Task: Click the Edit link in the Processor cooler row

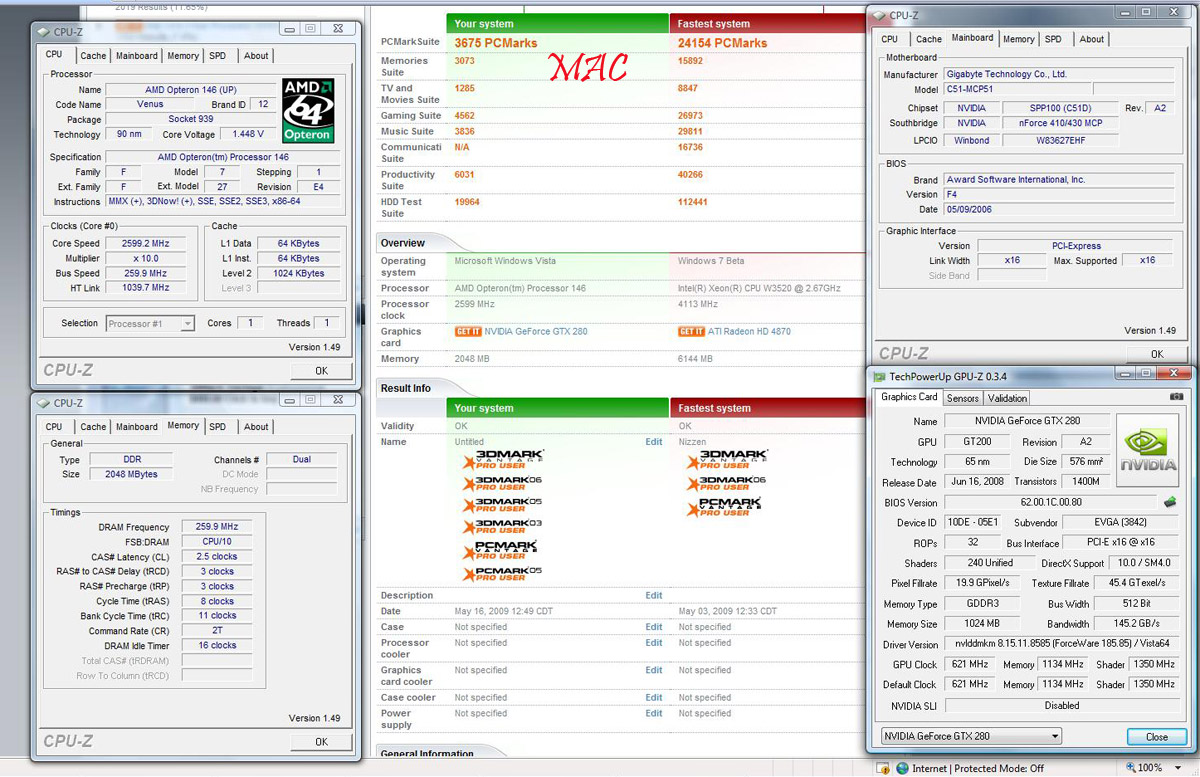Action: tap(654, 643)
